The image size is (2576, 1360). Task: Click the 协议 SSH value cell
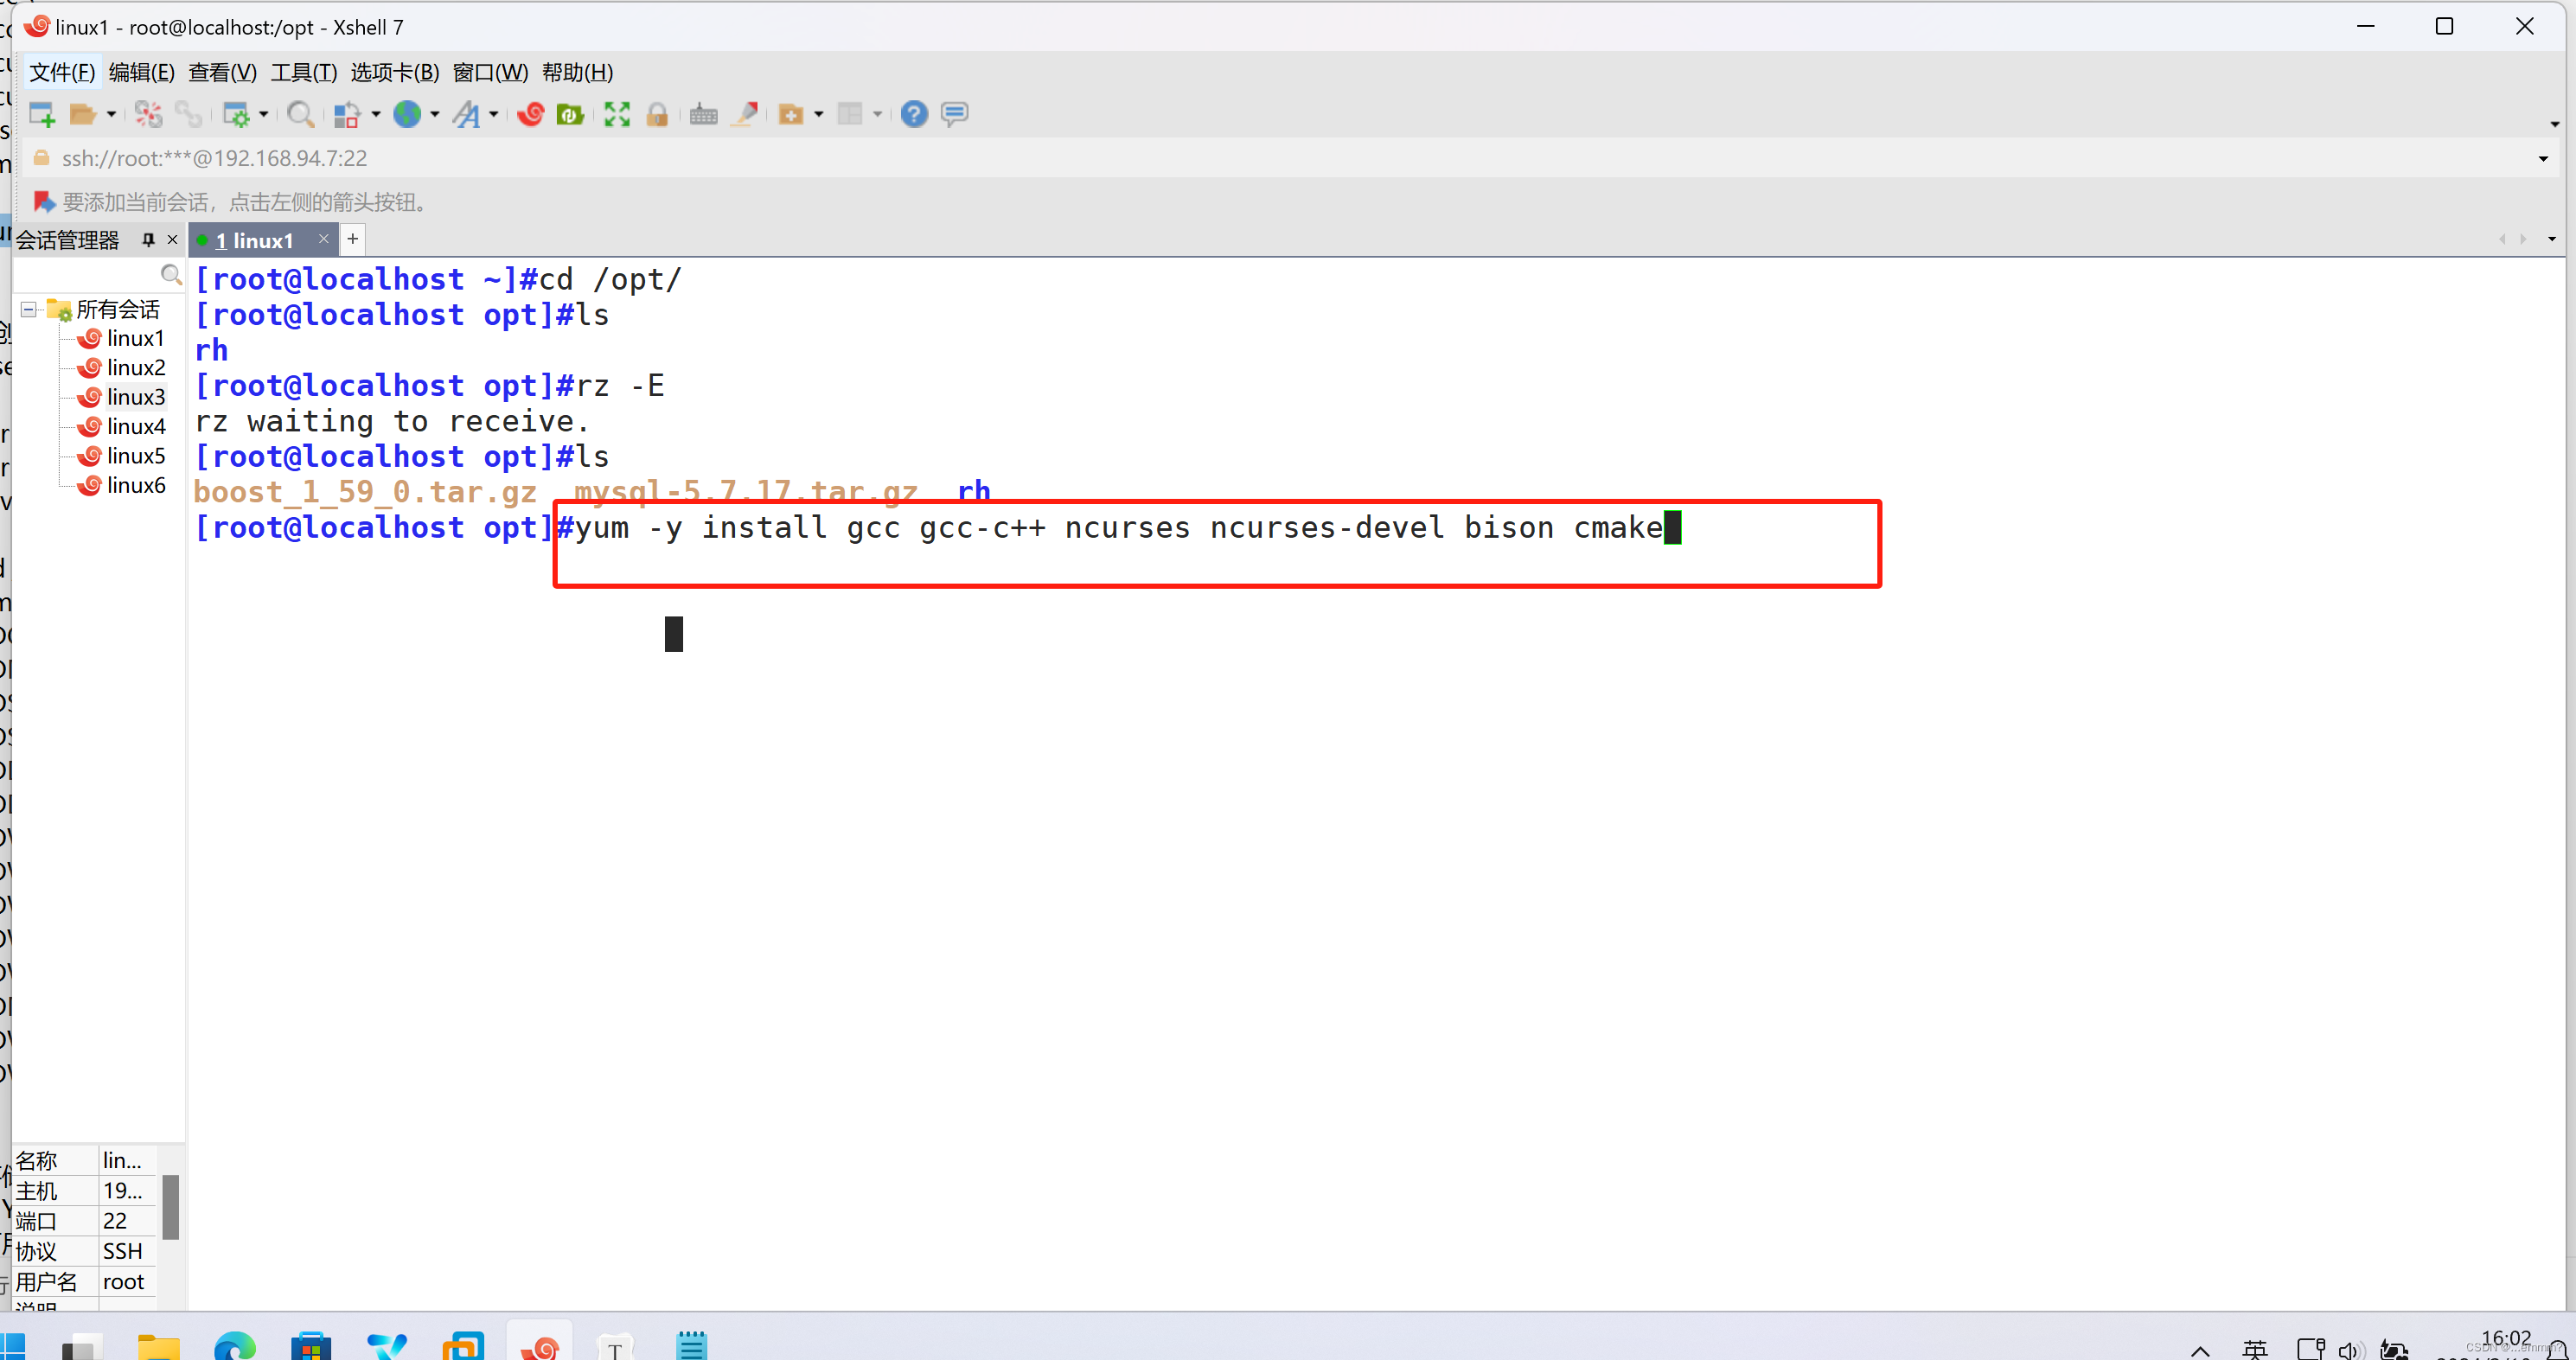pos(128,1251)
